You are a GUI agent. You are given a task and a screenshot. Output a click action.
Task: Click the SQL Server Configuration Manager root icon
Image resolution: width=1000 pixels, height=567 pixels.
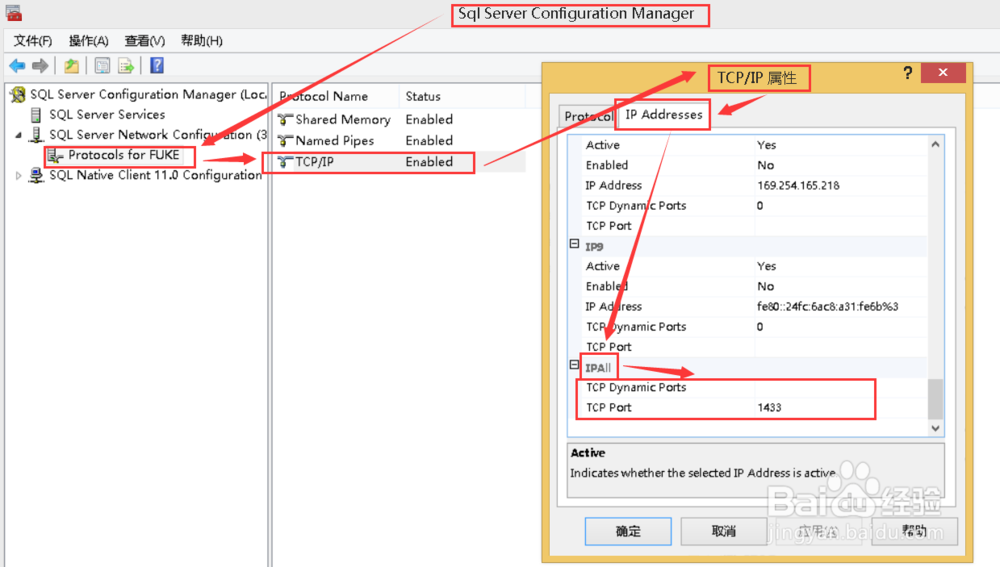(18, 94)
